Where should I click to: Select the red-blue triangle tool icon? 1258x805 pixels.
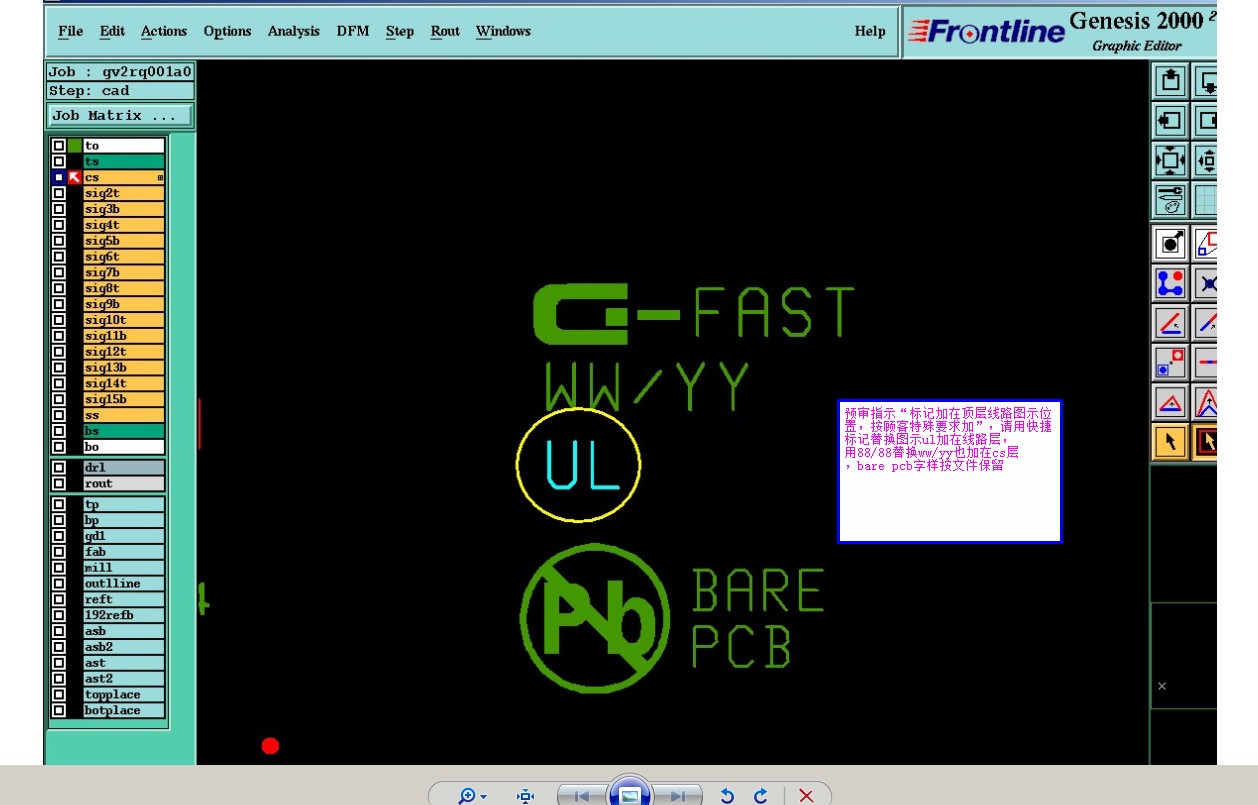click(x=1170, y=402)
